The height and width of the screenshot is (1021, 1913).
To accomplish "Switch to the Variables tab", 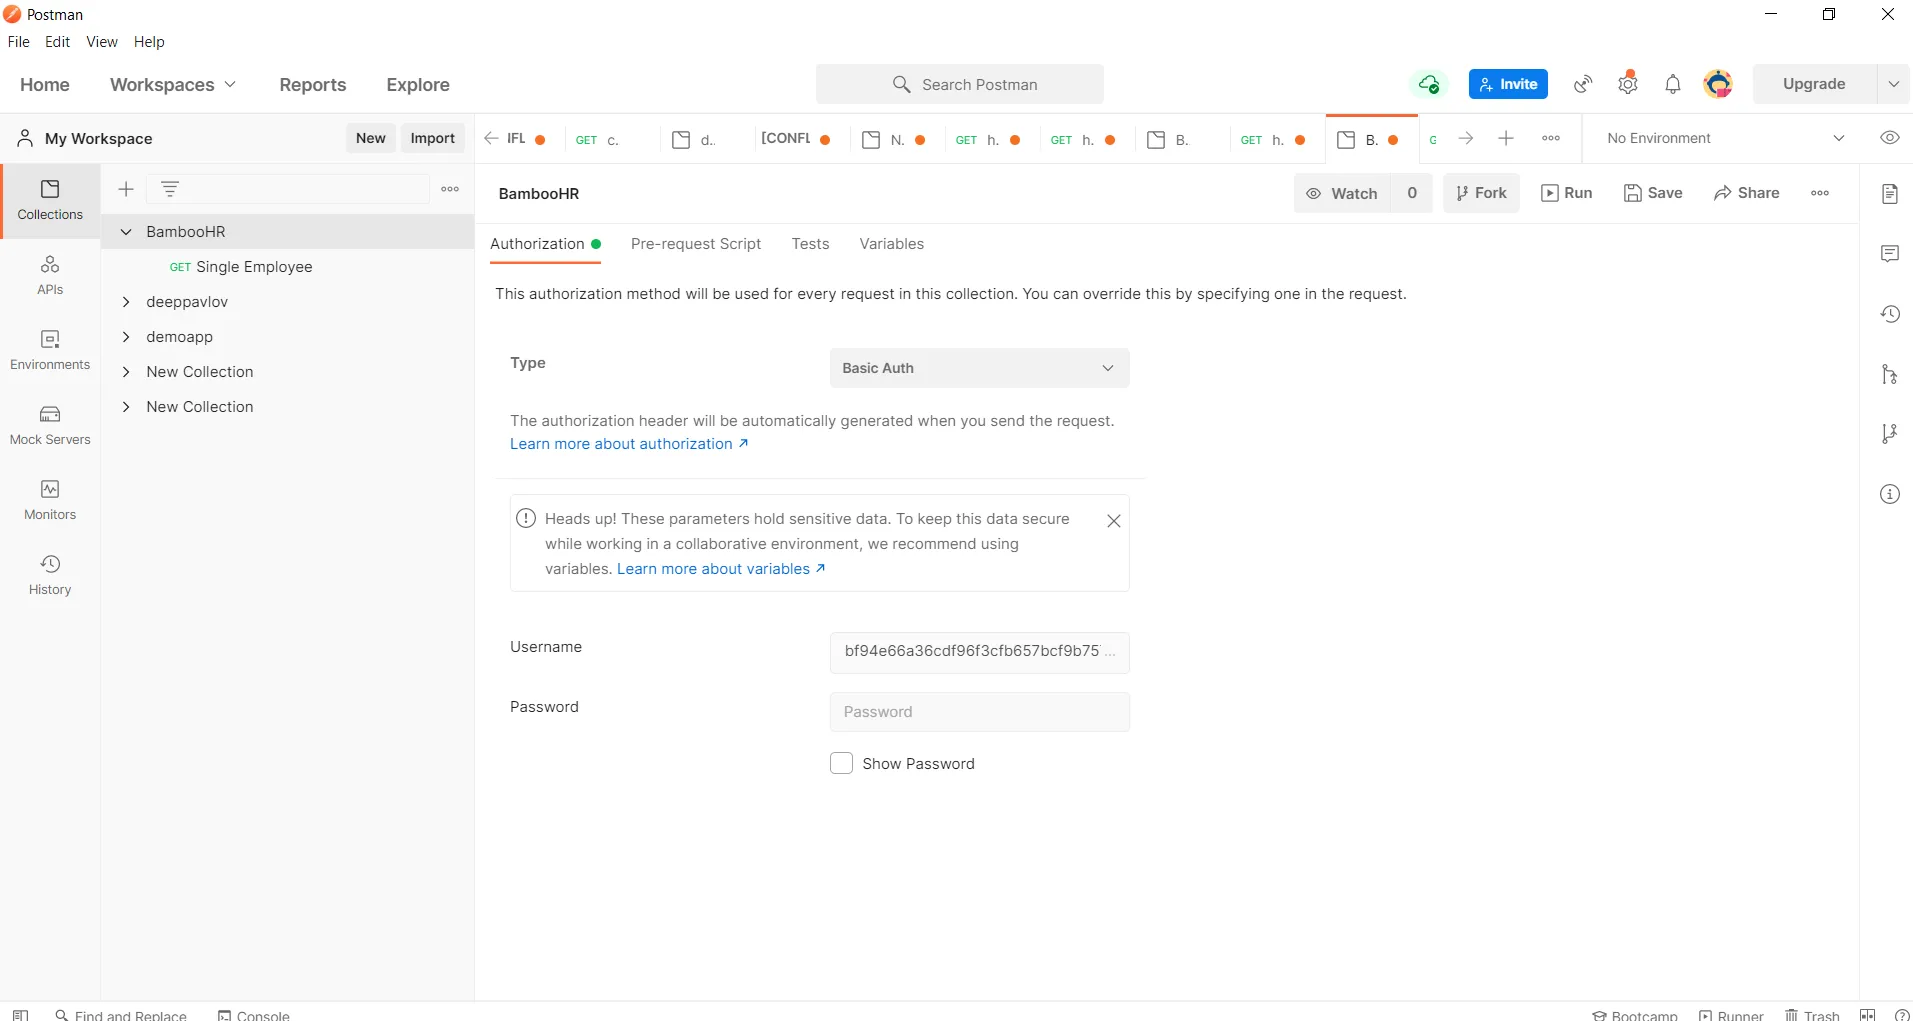I will pos(892,244).
